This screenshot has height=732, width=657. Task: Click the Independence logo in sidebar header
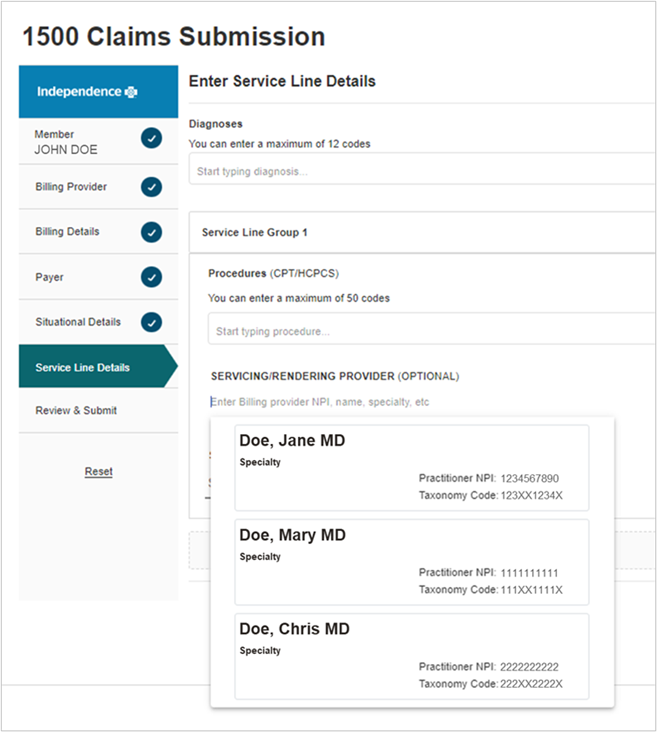click(x=87, y=92)
